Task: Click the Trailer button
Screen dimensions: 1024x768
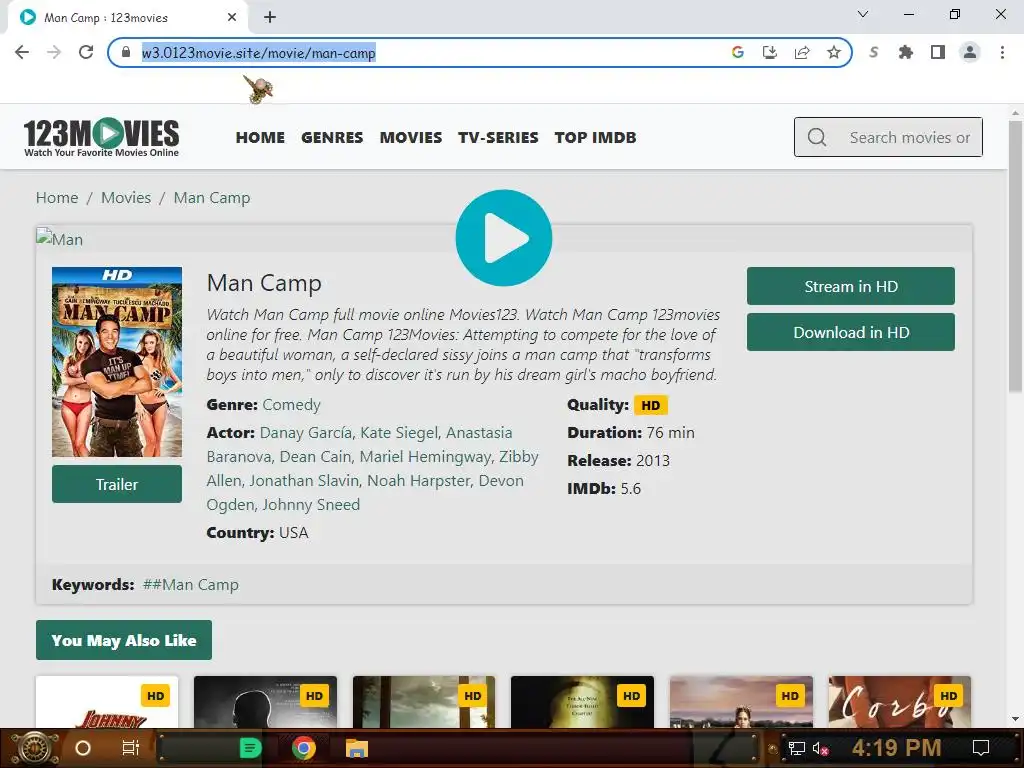Action: [117, 484]
